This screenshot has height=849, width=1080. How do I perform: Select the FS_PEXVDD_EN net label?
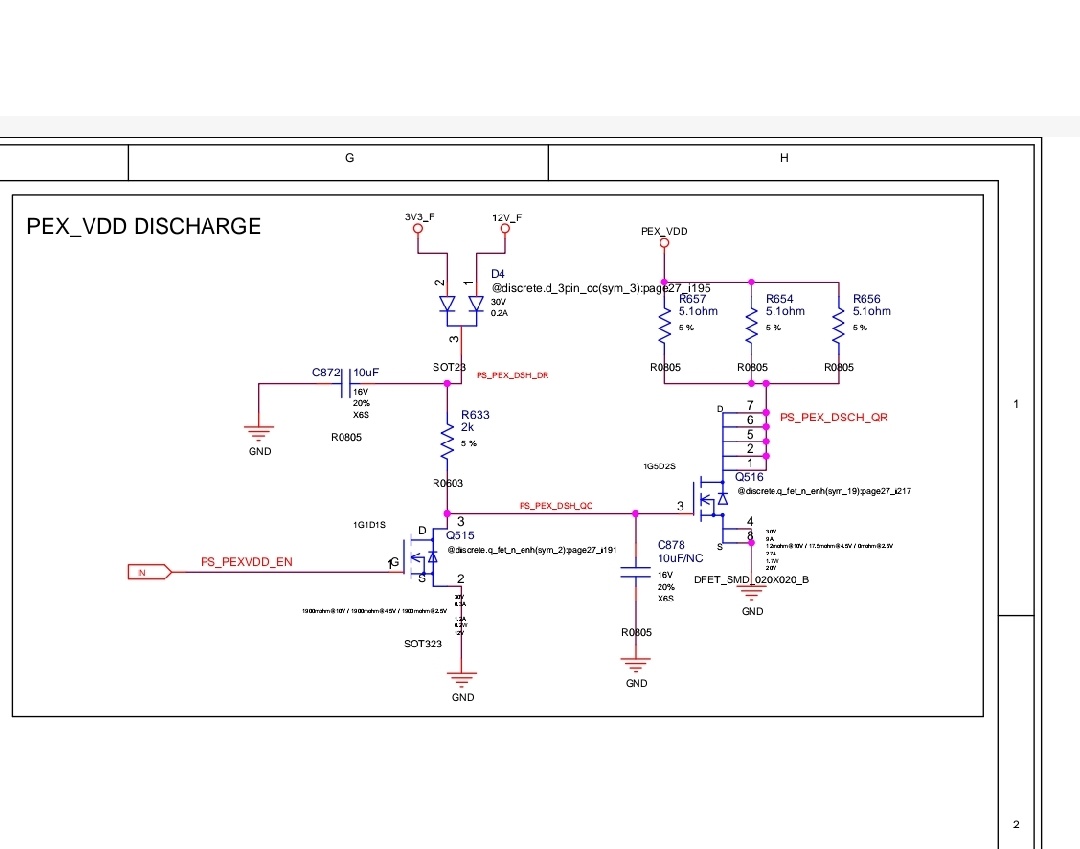tap(247, 562)
